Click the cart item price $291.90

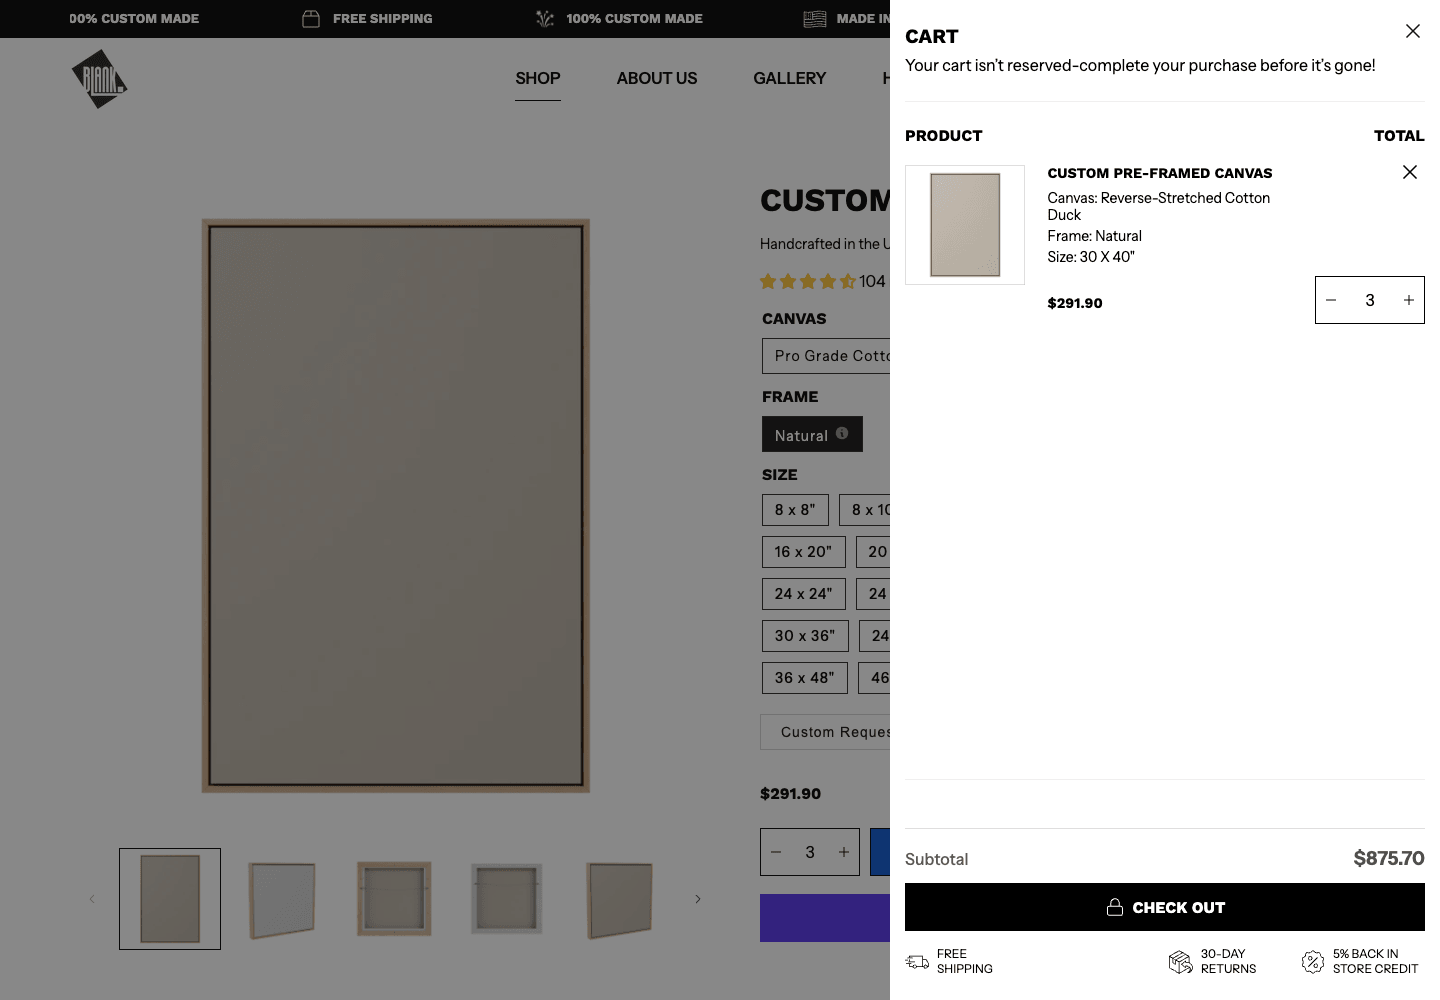[1075, 303]
